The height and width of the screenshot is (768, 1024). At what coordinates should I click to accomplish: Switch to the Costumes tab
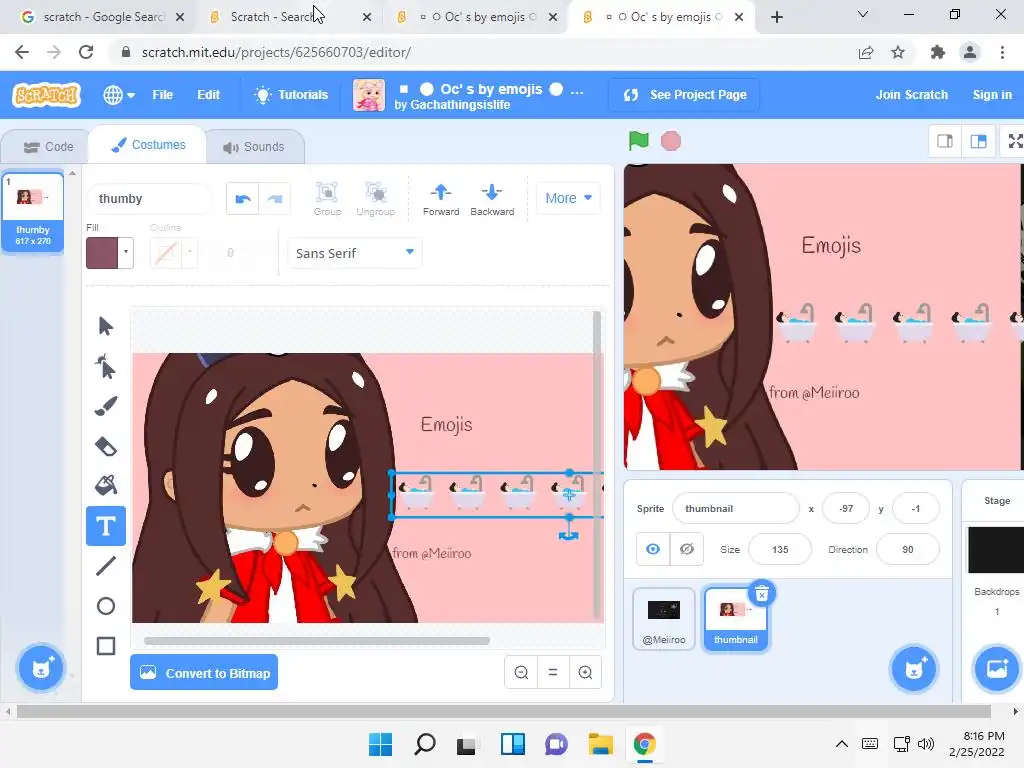pos(148,145)
